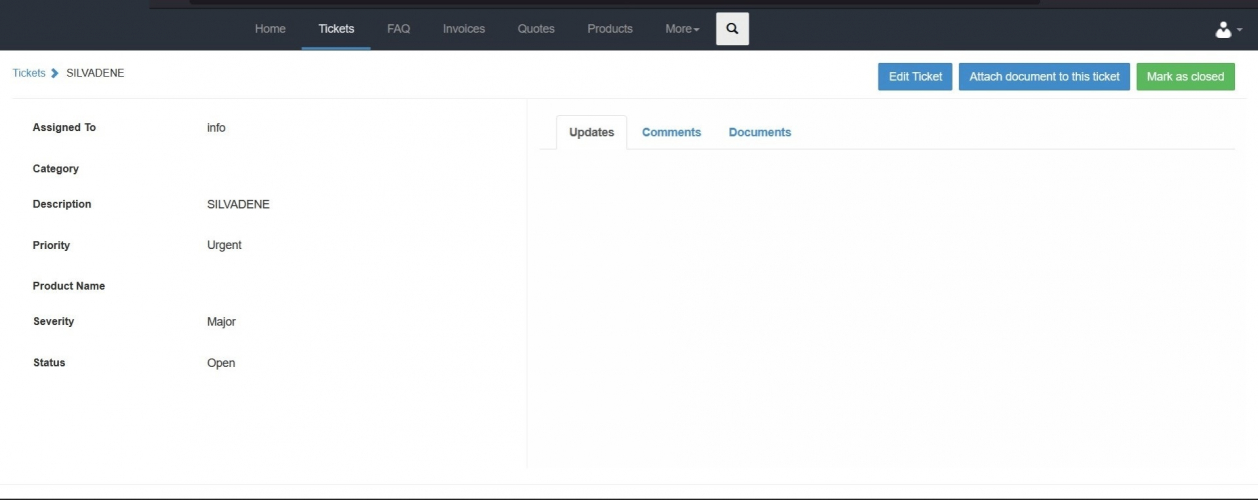Click the Status label

(x=49, y=363)
